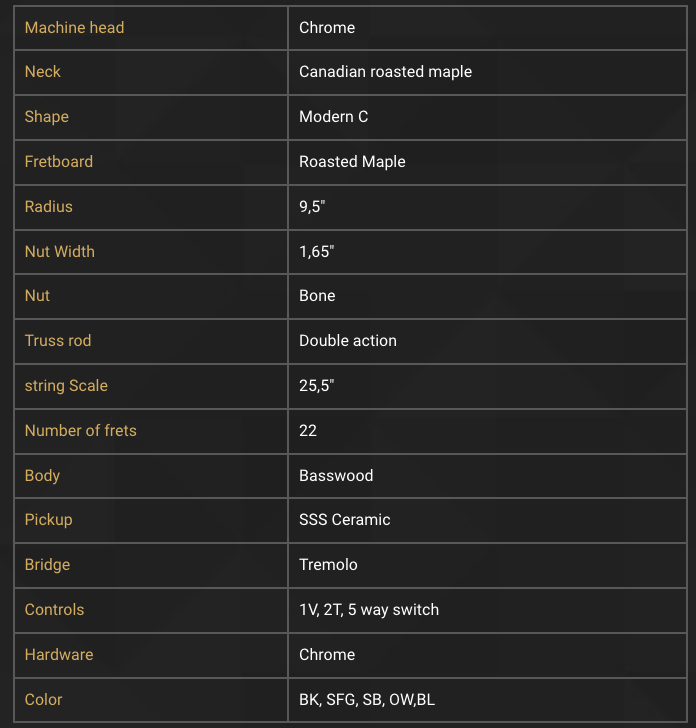
Task: Click the Fretboard label
Action: [59, 162]
